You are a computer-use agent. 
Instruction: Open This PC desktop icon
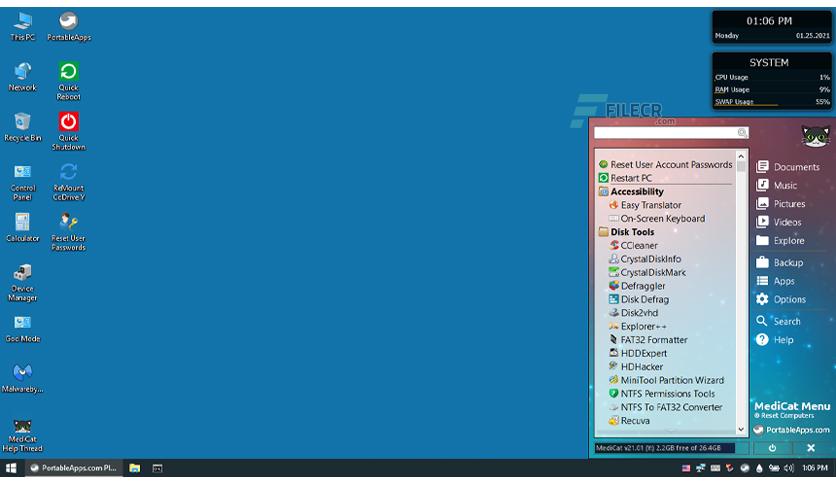click(x=22, y=27)
